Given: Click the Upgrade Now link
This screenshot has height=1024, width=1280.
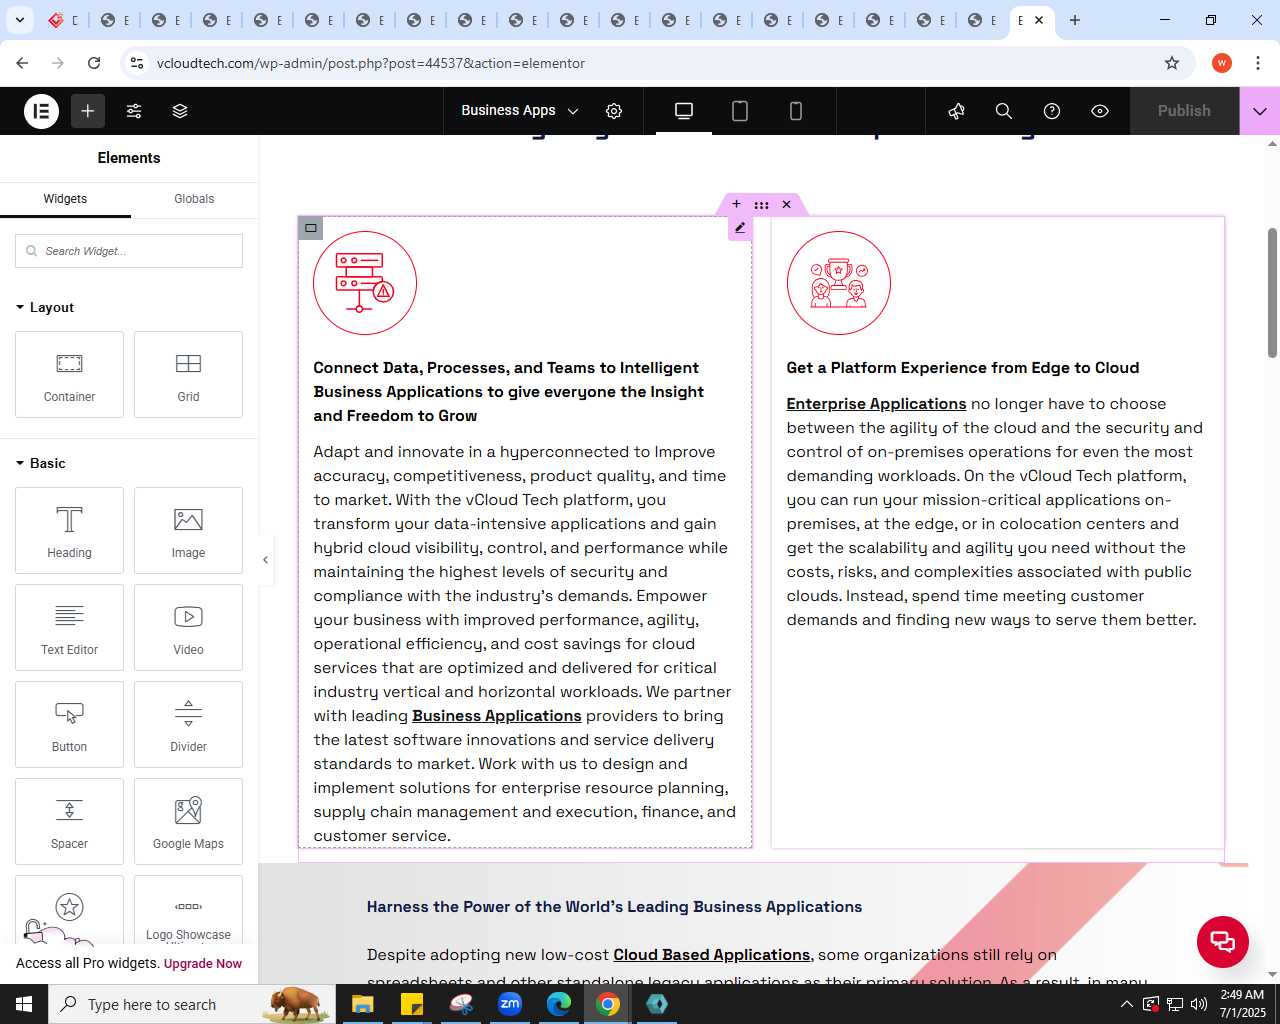Looking at the screenshot, I should (x=203, y=964).
